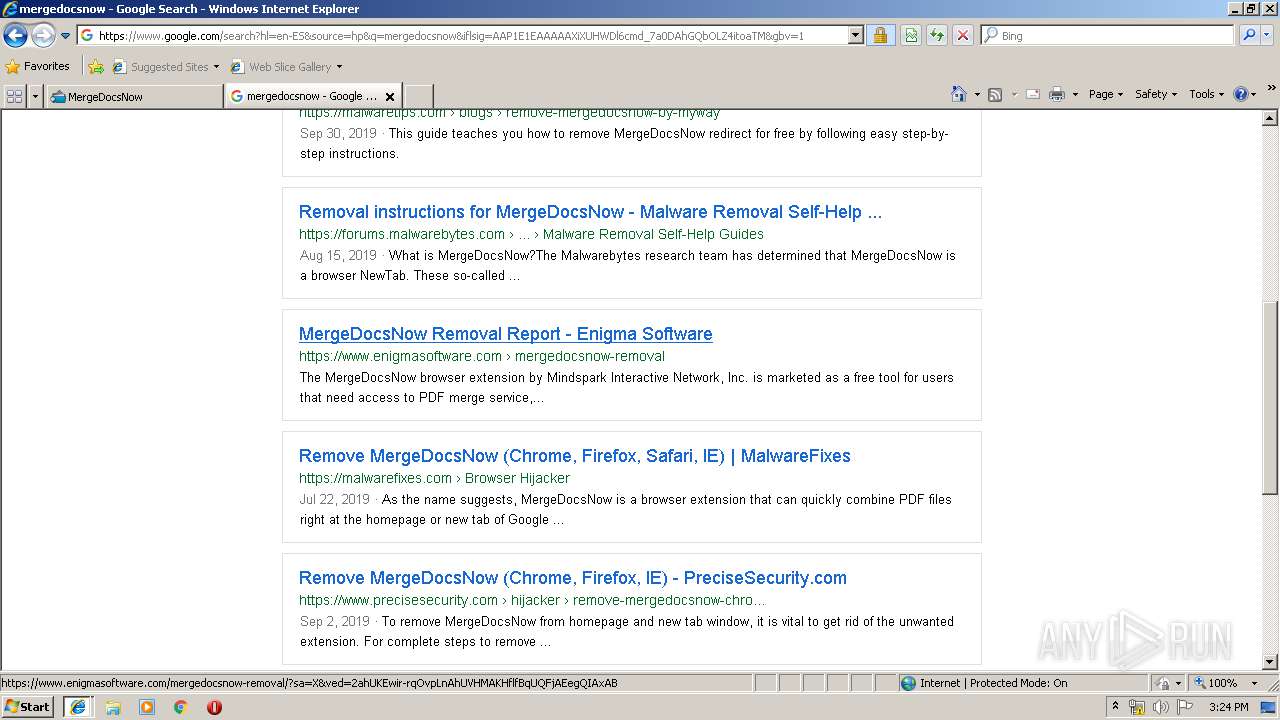
Task: Click the Forward navigation arrow
Action: click(43, 36)
